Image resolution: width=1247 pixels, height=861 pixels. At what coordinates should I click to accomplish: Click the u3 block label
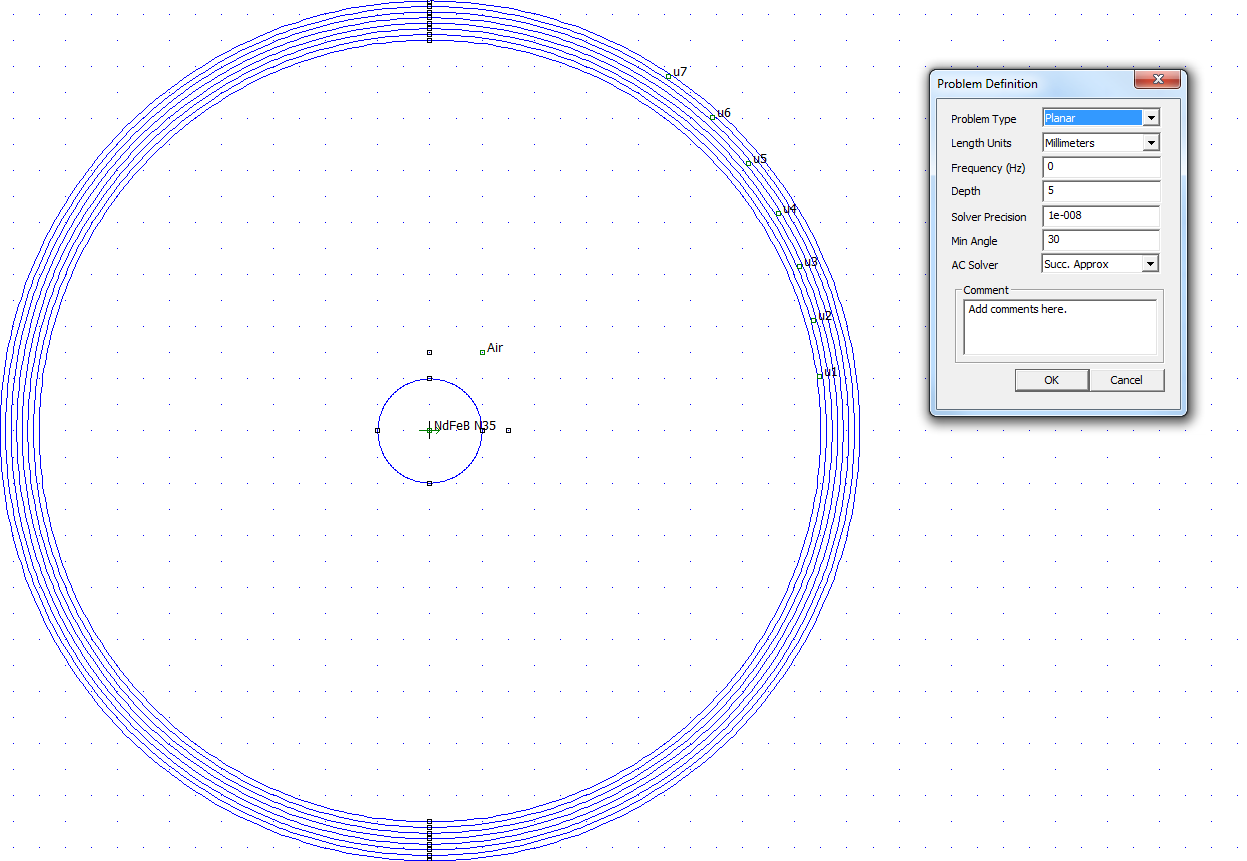pyautogui.click(x=800, y=266)
